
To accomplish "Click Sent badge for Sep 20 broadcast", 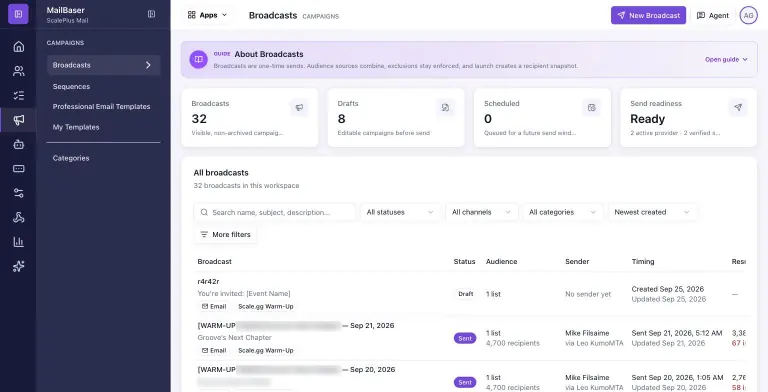I will click(x=465, y=382).
